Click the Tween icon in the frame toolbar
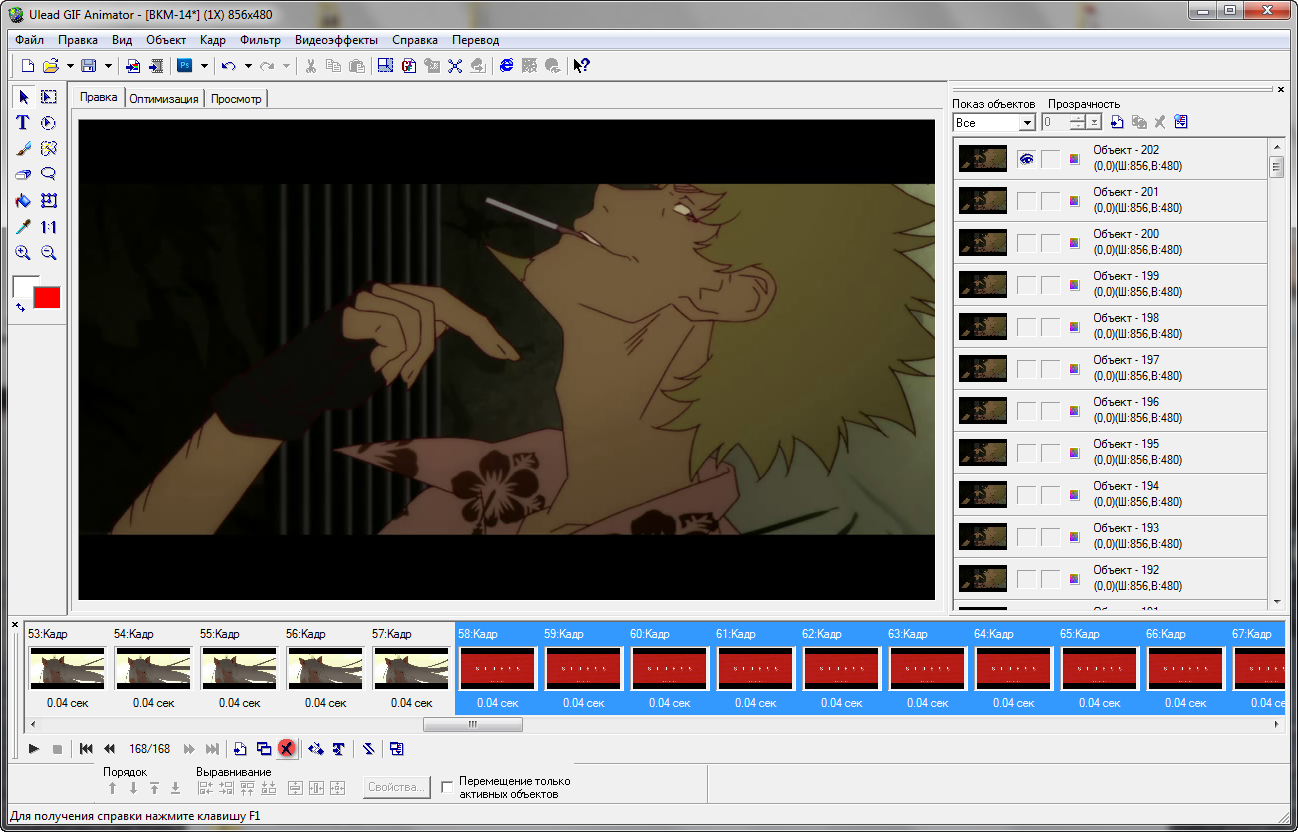Screen dimensions: 1298x832 316,748
